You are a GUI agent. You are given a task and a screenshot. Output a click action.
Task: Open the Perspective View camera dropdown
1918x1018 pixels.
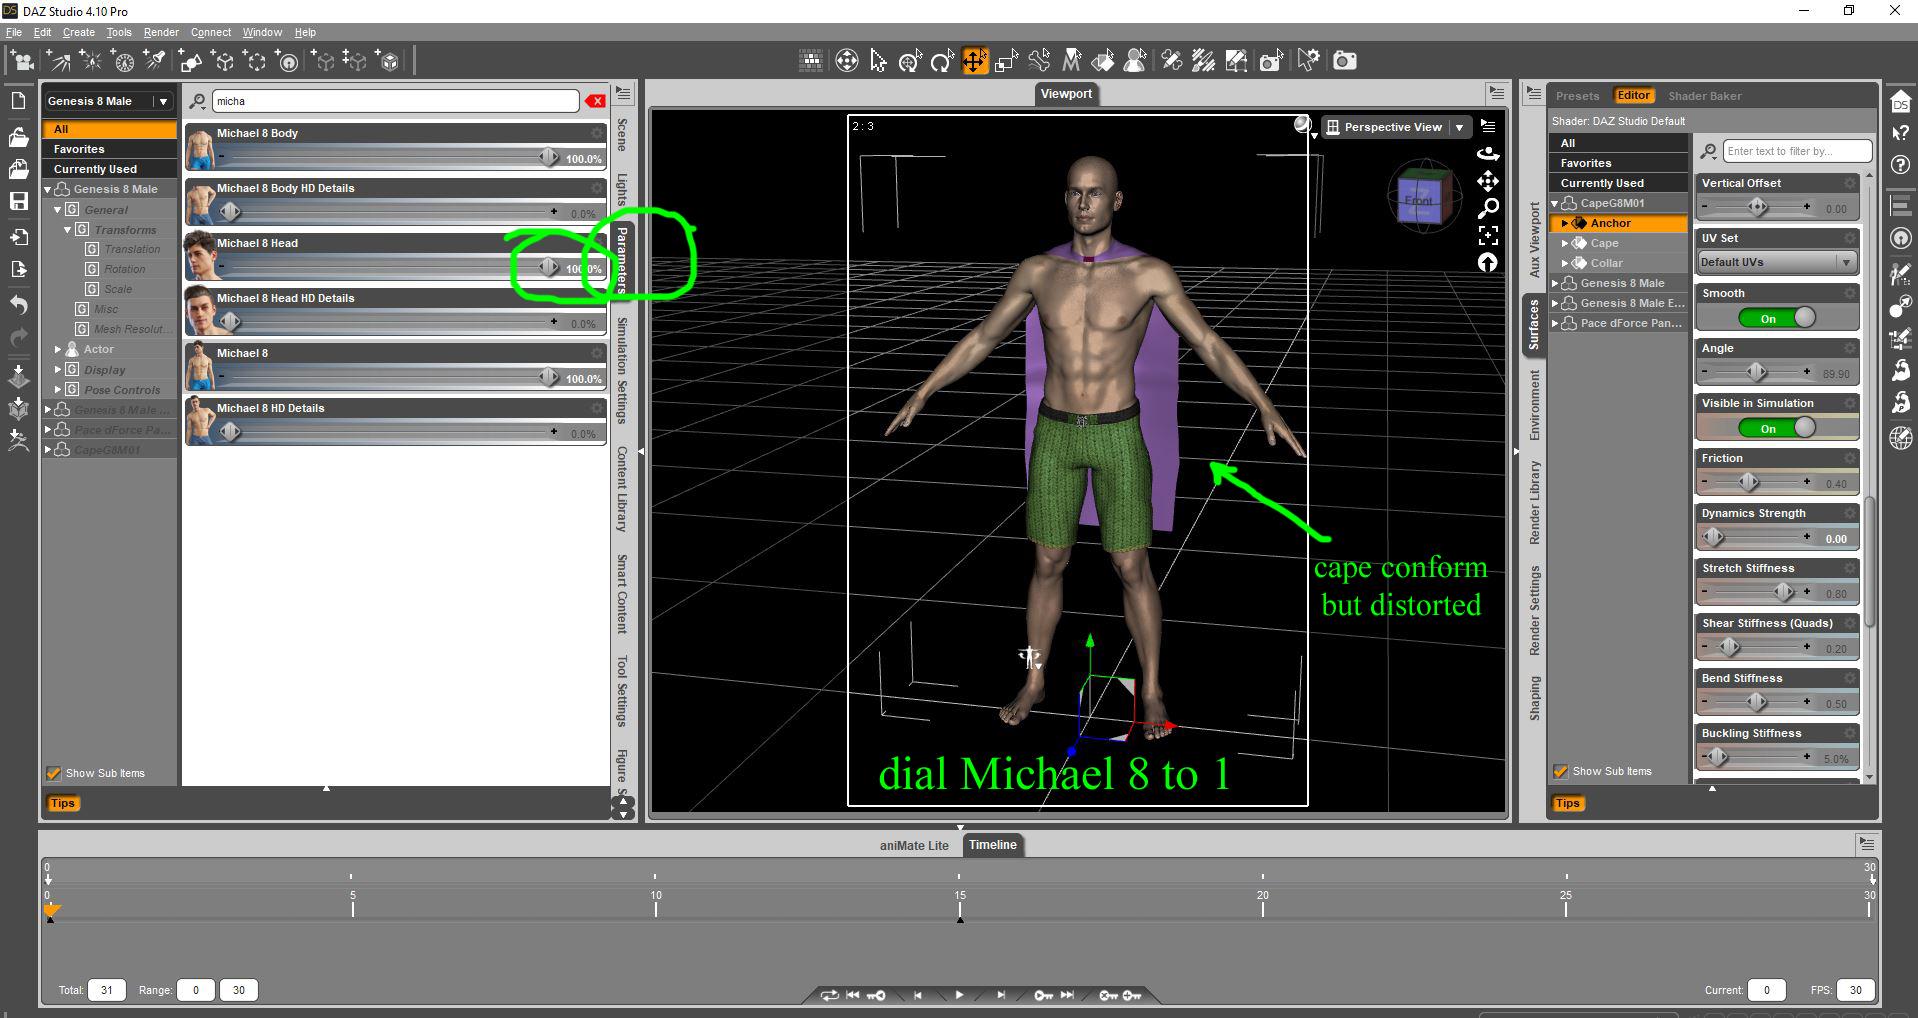coord(1396,127)
